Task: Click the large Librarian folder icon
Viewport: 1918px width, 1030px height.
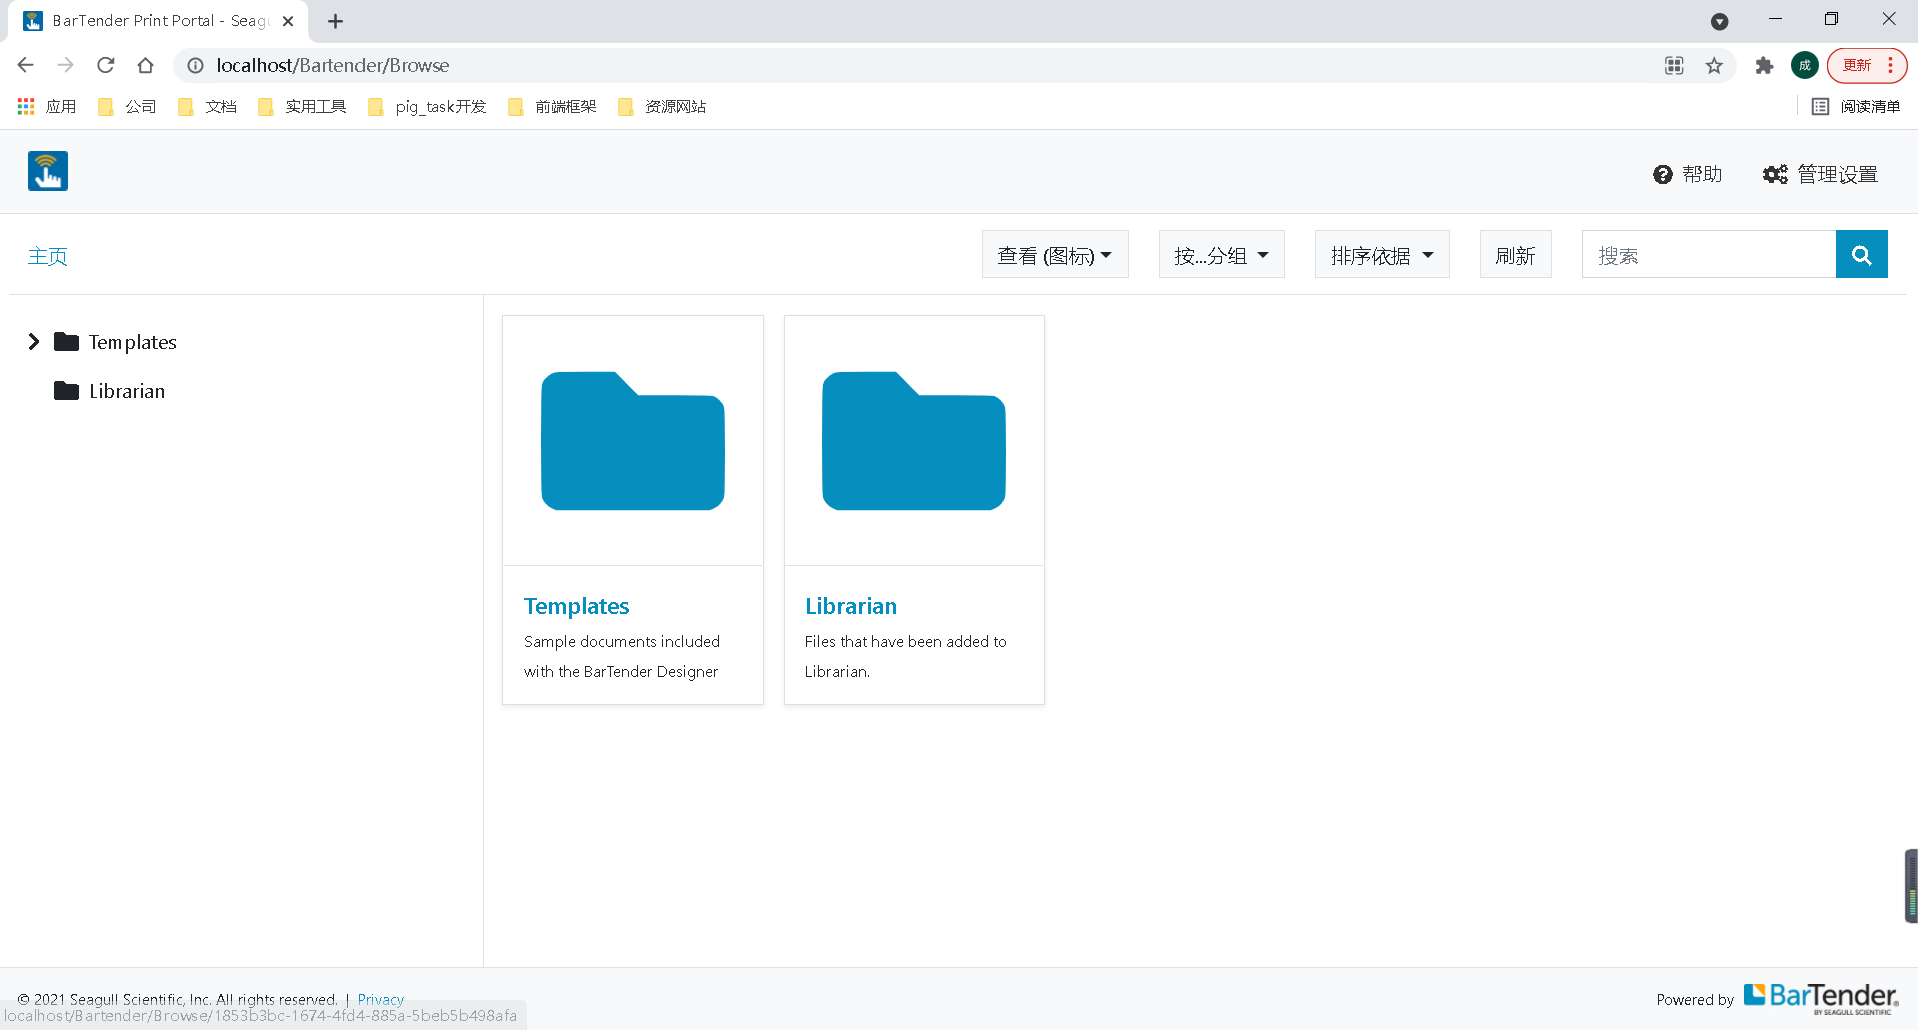Action: [x=914, y=440]
